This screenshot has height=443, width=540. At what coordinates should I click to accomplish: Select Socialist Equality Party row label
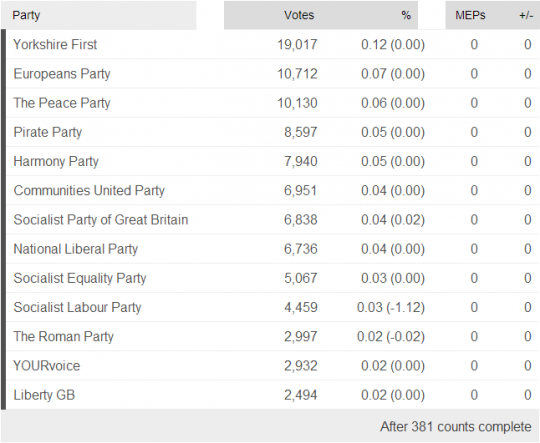[x=80, y=278]
